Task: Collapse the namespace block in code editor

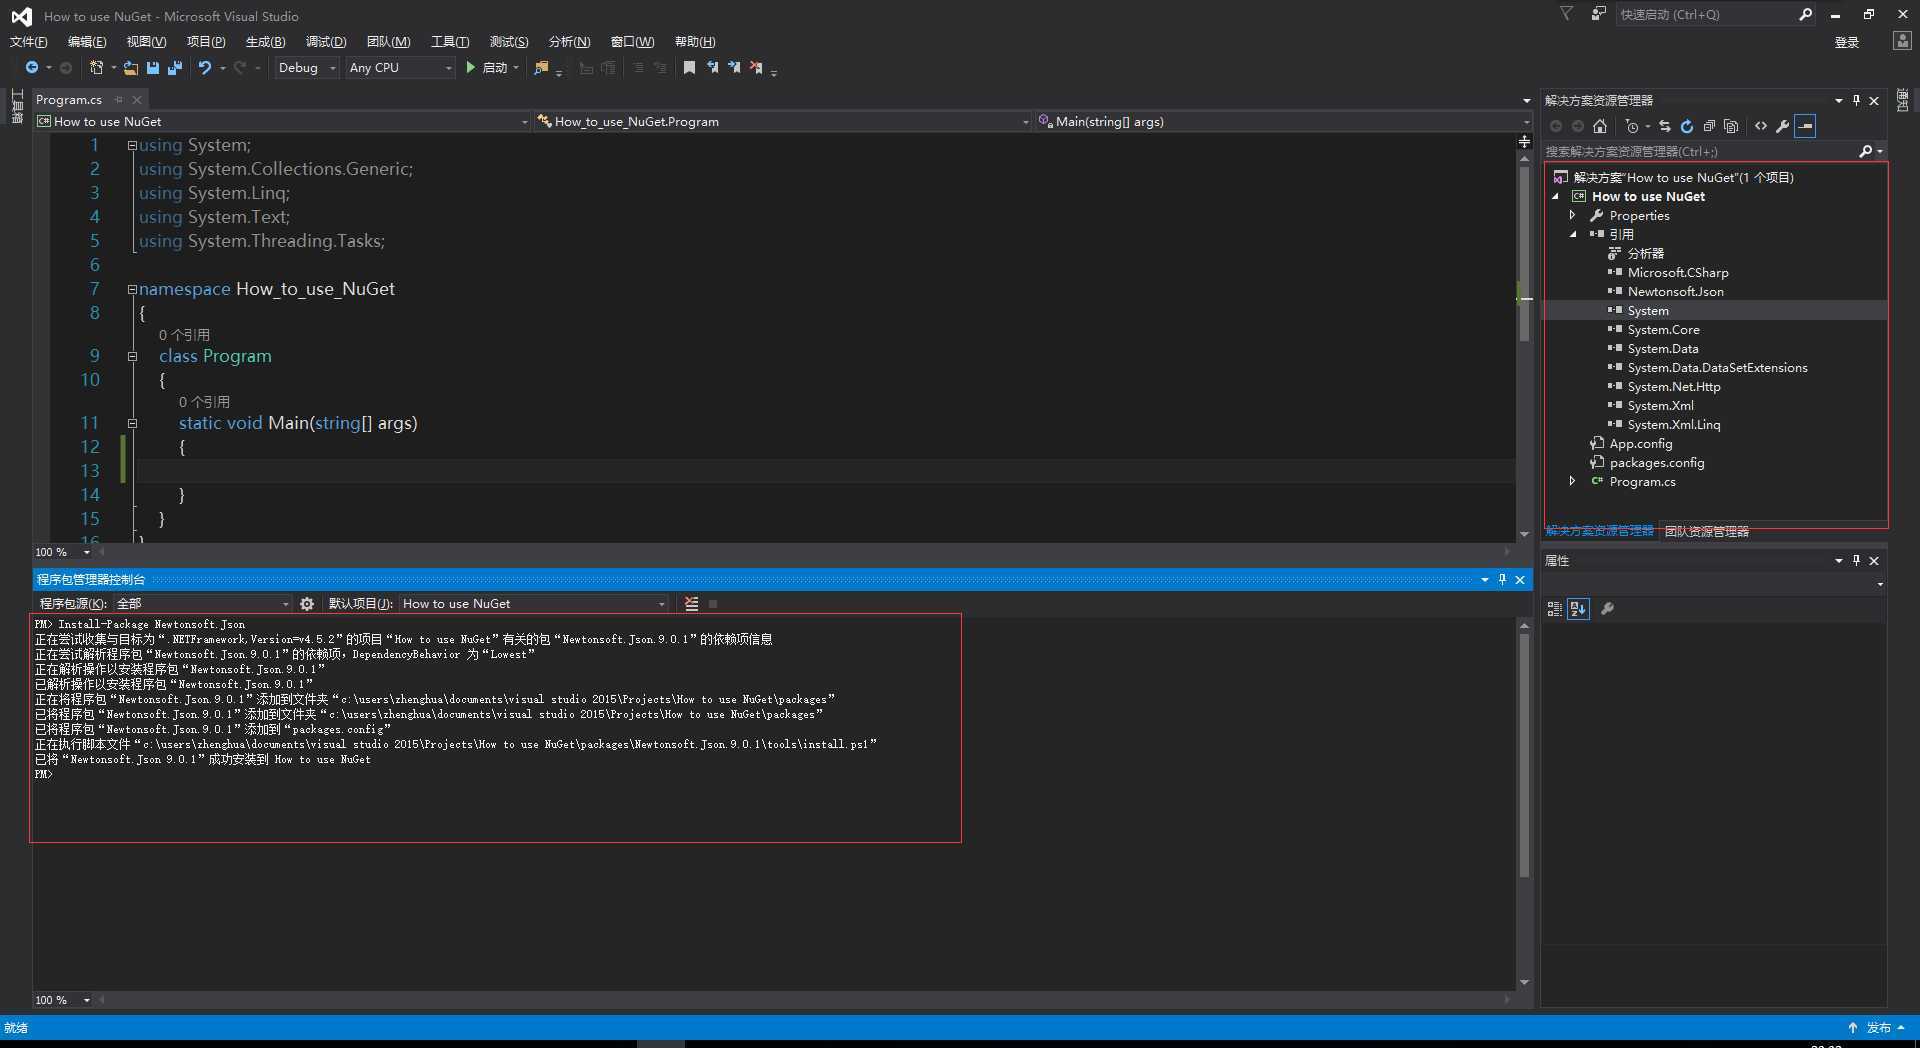Action: [132, 289]
